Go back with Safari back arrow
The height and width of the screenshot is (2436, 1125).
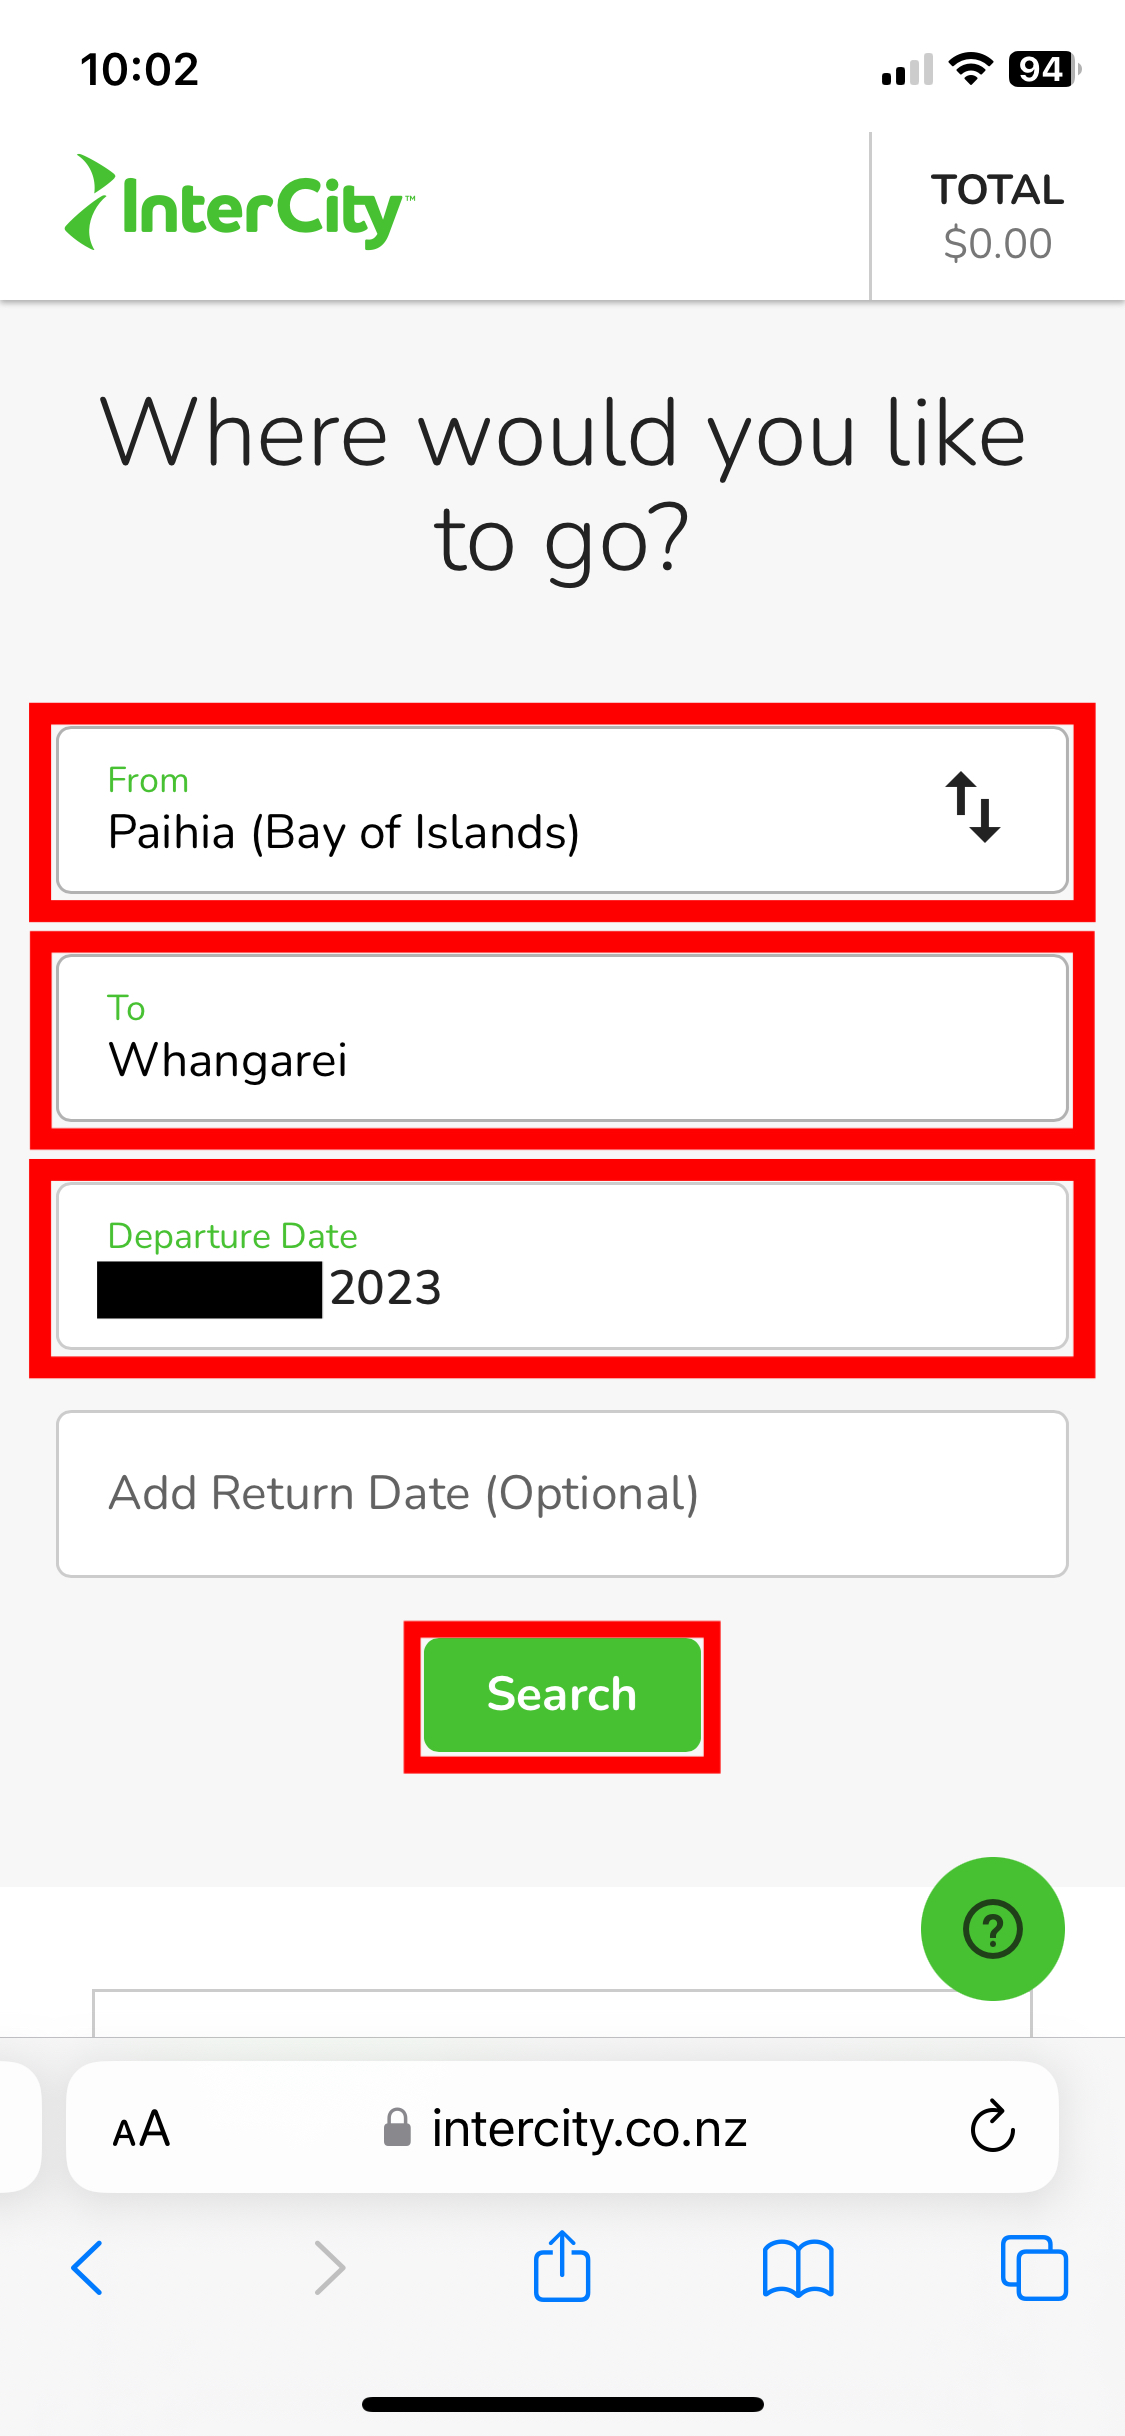tap(88, 2268)
